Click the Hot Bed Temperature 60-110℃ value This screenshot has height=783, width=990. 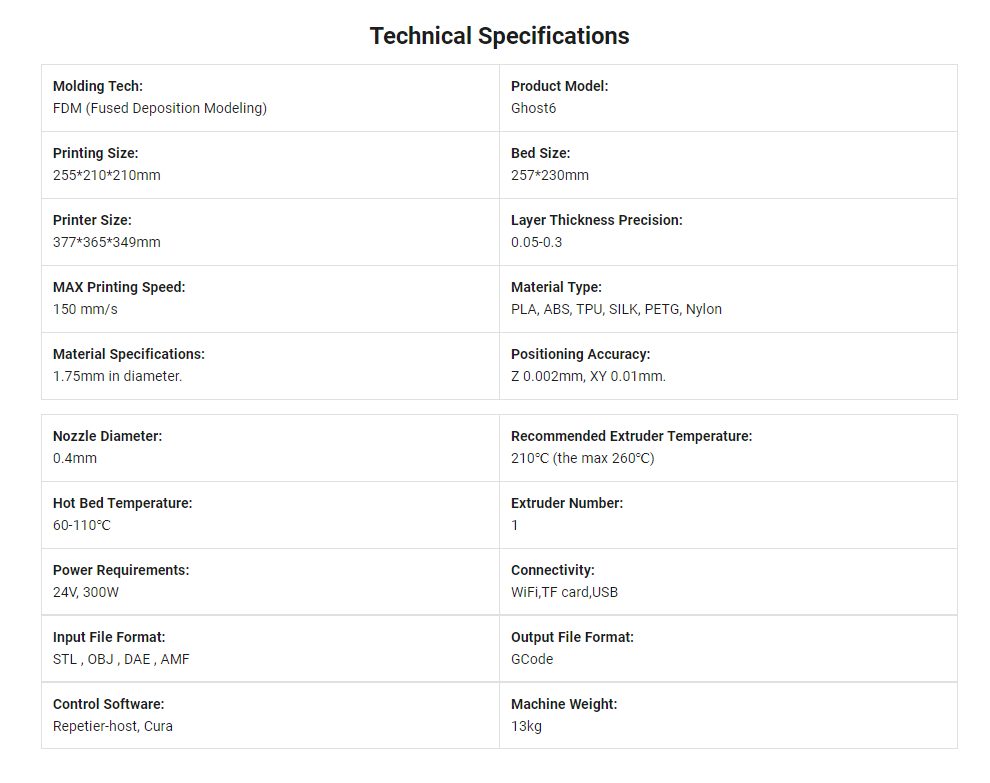pos(82,525)
